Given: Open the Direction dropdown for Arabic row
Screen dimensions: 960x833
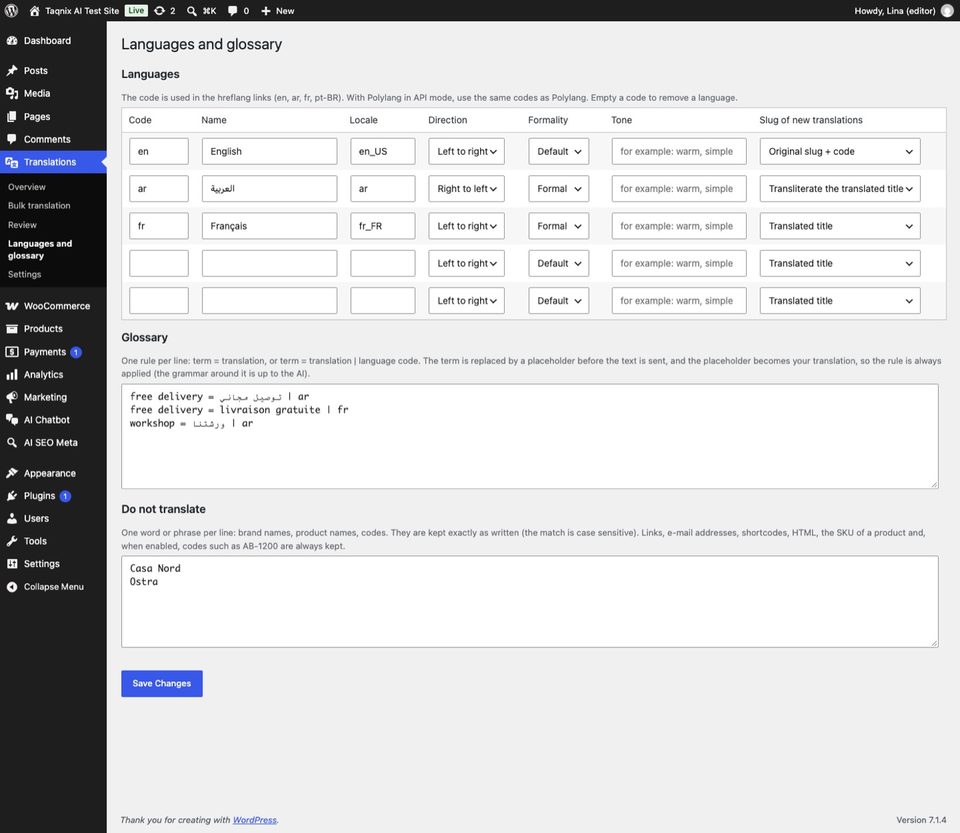Looking at the screenshot, I should [467, 189].
